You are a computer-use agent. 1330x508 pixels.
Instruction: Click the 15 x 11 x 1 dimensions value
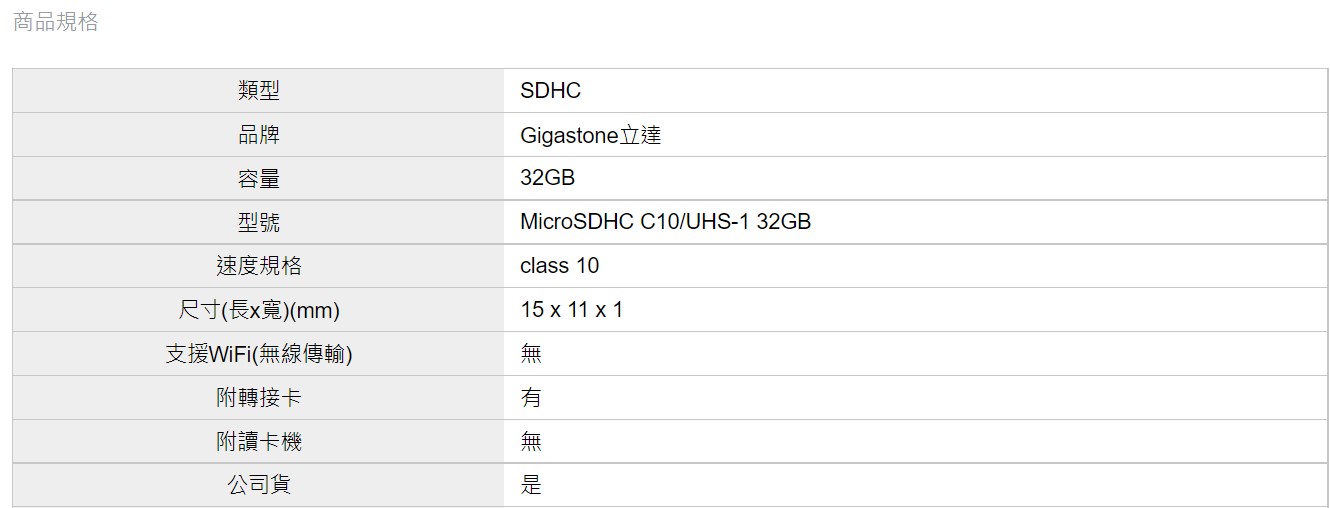(x=572, y=310)
